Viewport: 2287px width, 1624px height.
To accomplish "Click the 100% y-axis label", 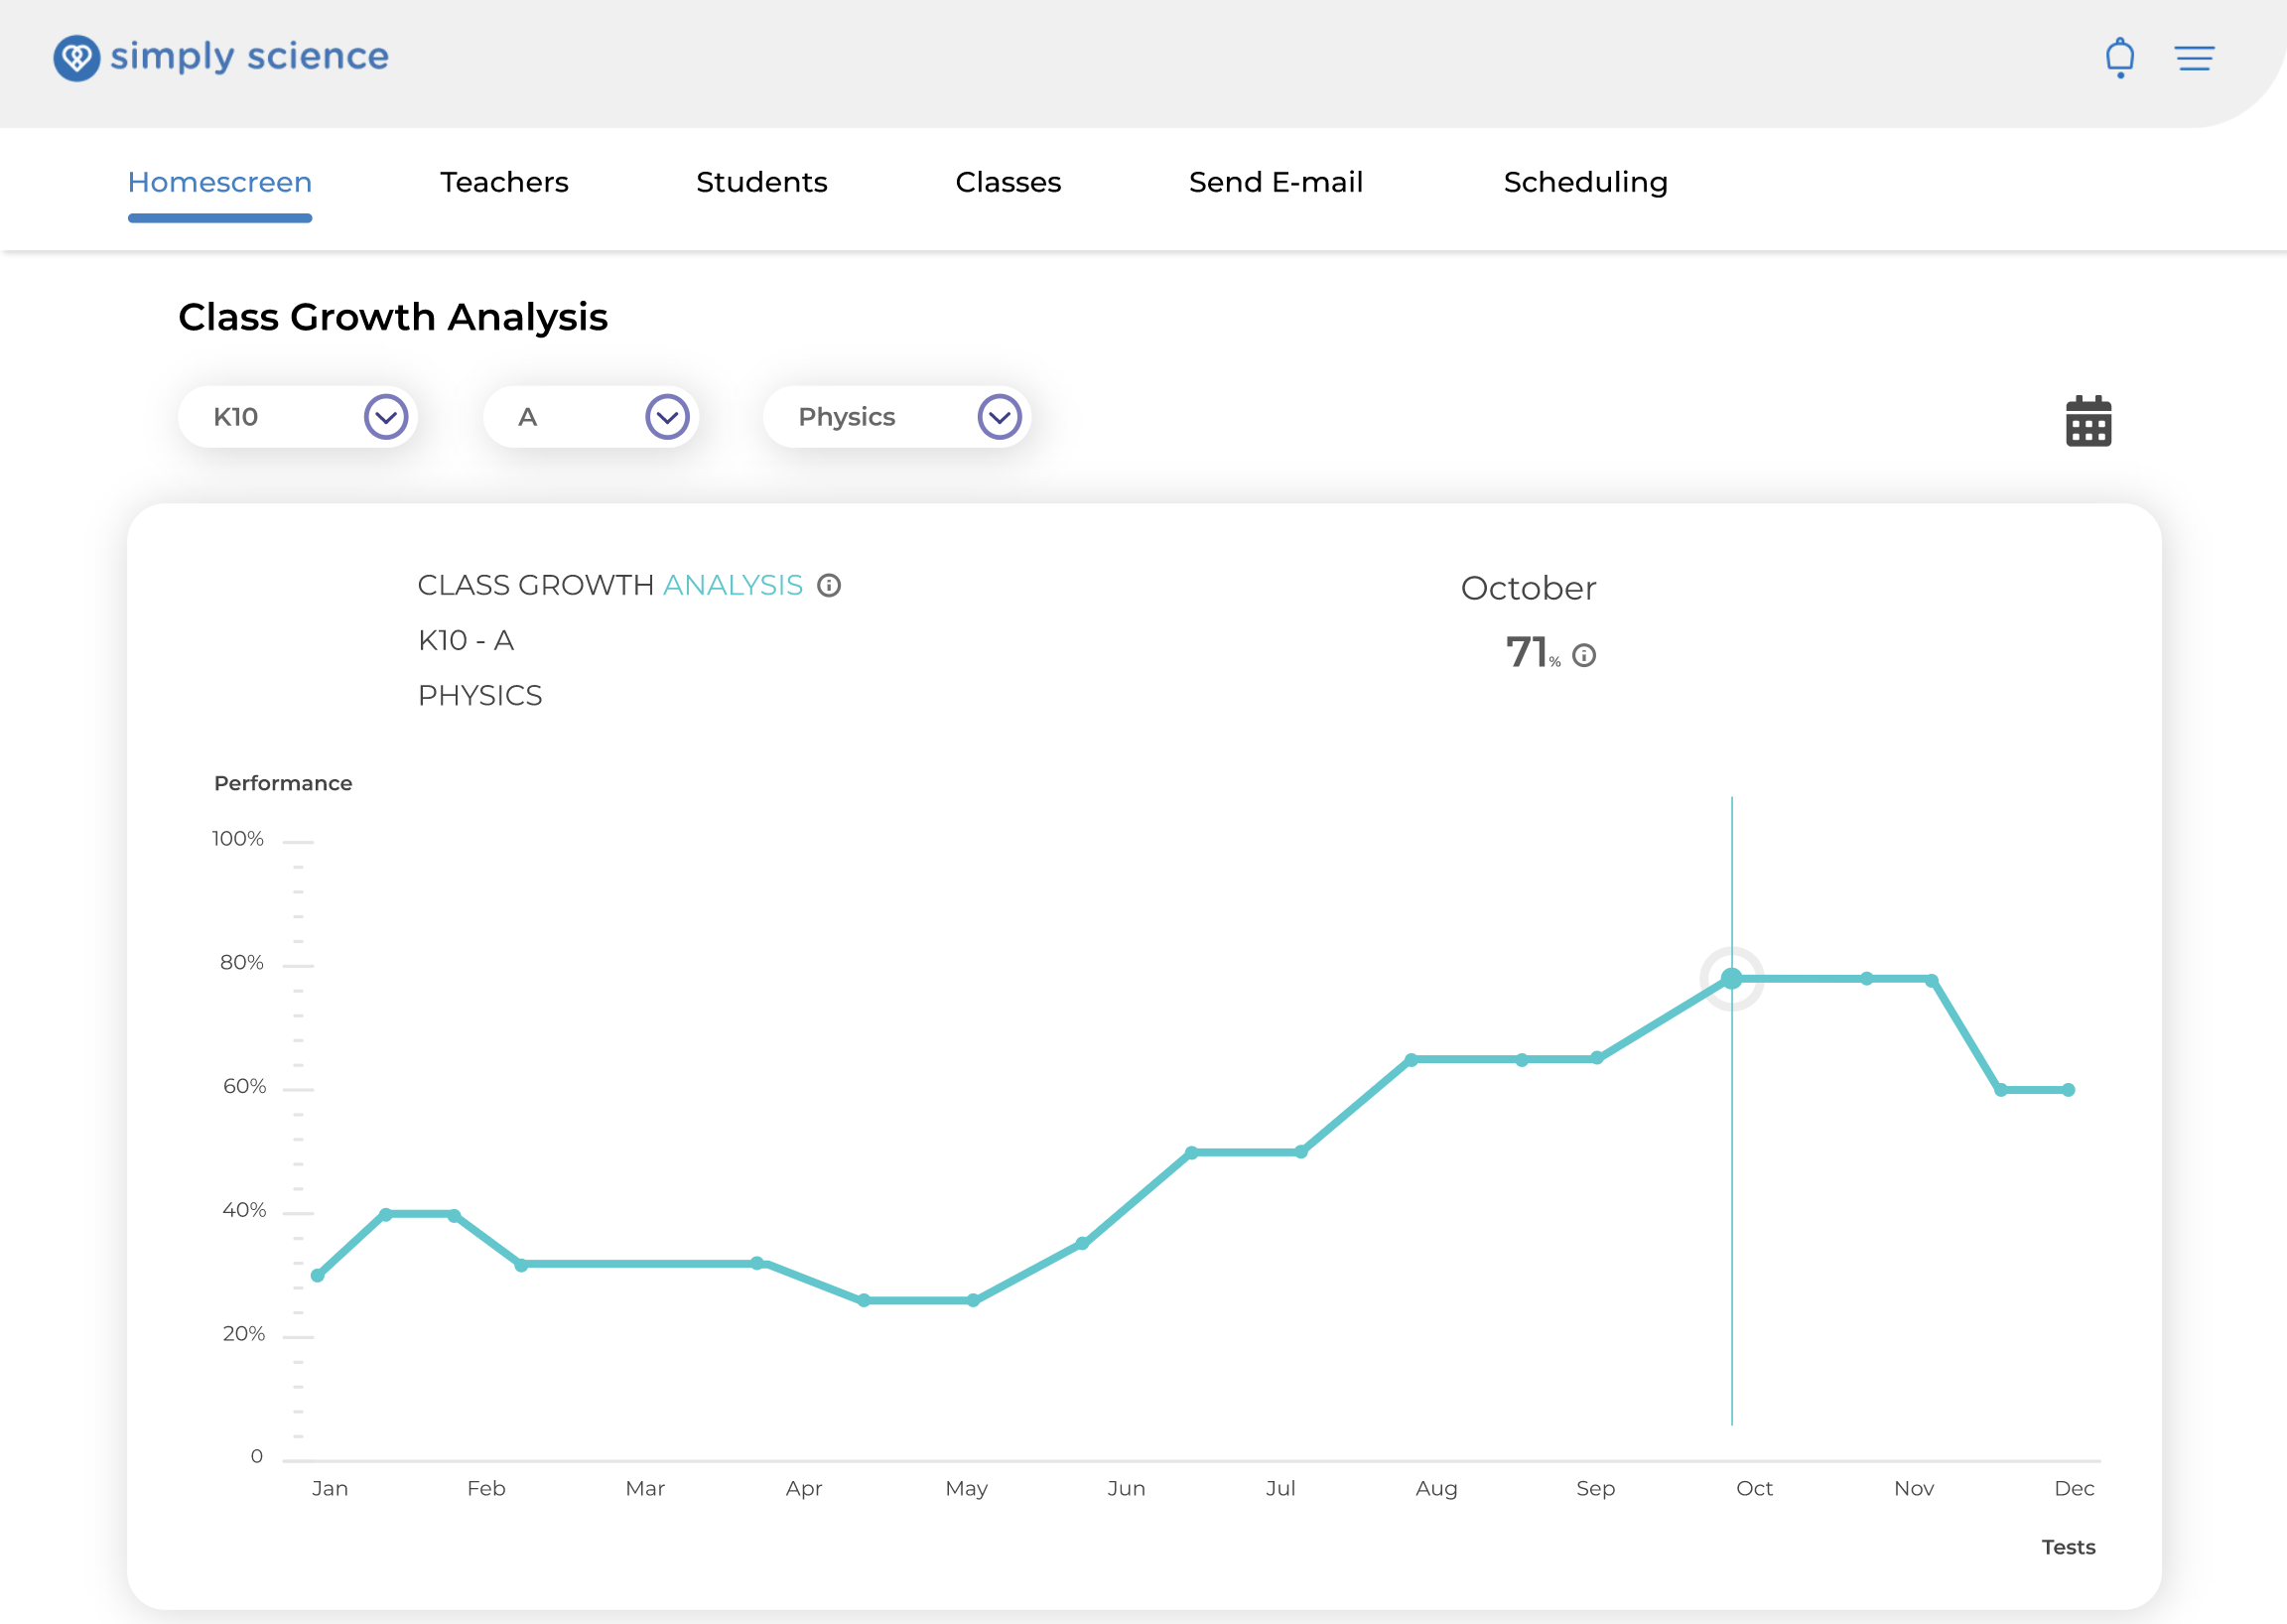I will click(x=238, y=839).
